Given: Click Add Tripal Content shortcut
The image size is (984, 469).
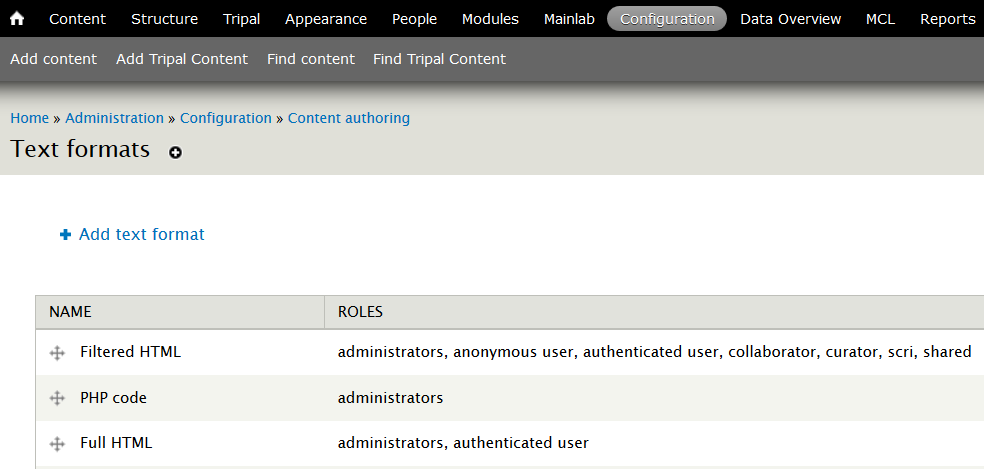Looking at the screenshot, I should coord(182,59).
